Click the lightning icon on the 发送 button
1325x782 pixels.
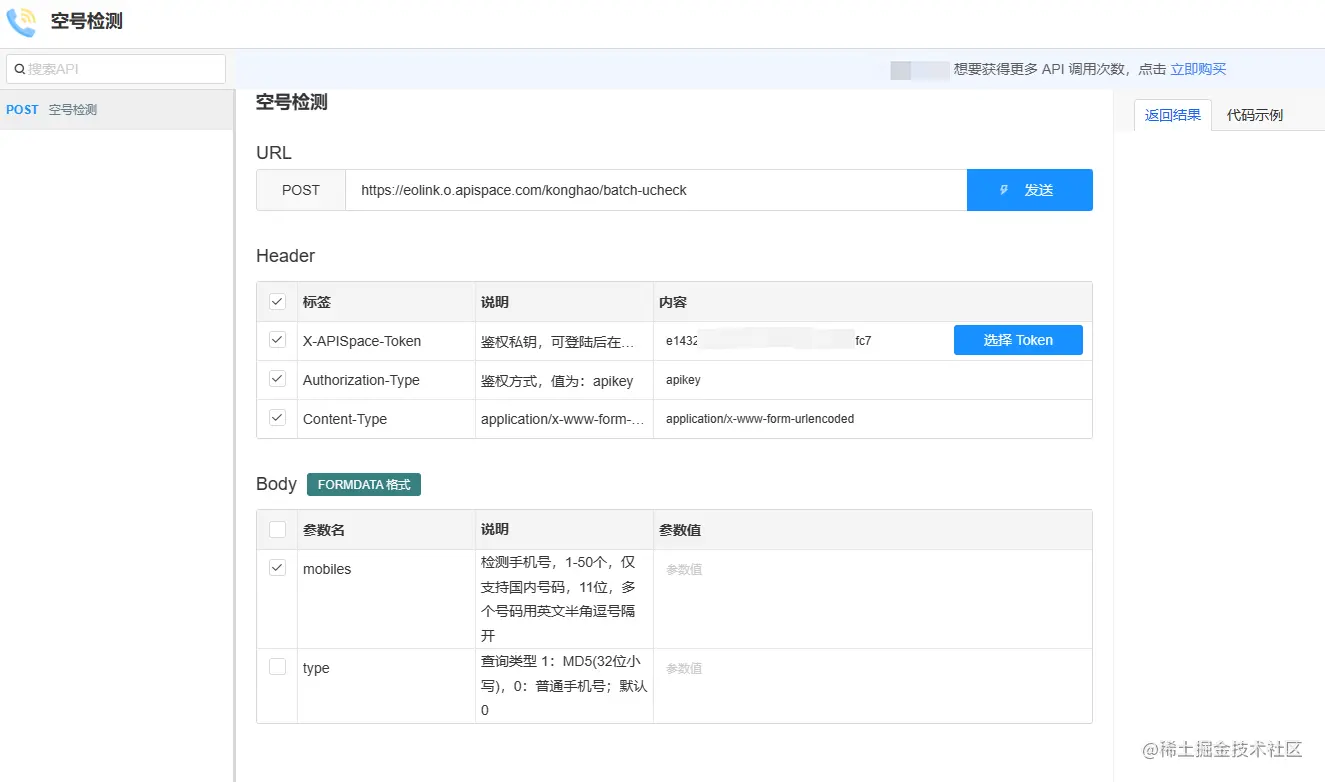tap(1004, 189)
